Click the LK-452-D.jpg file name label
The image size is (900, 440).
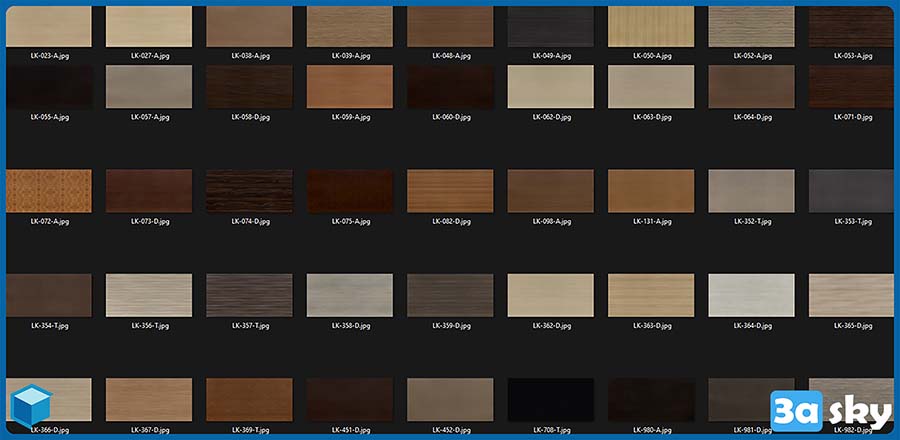[451, 430]
